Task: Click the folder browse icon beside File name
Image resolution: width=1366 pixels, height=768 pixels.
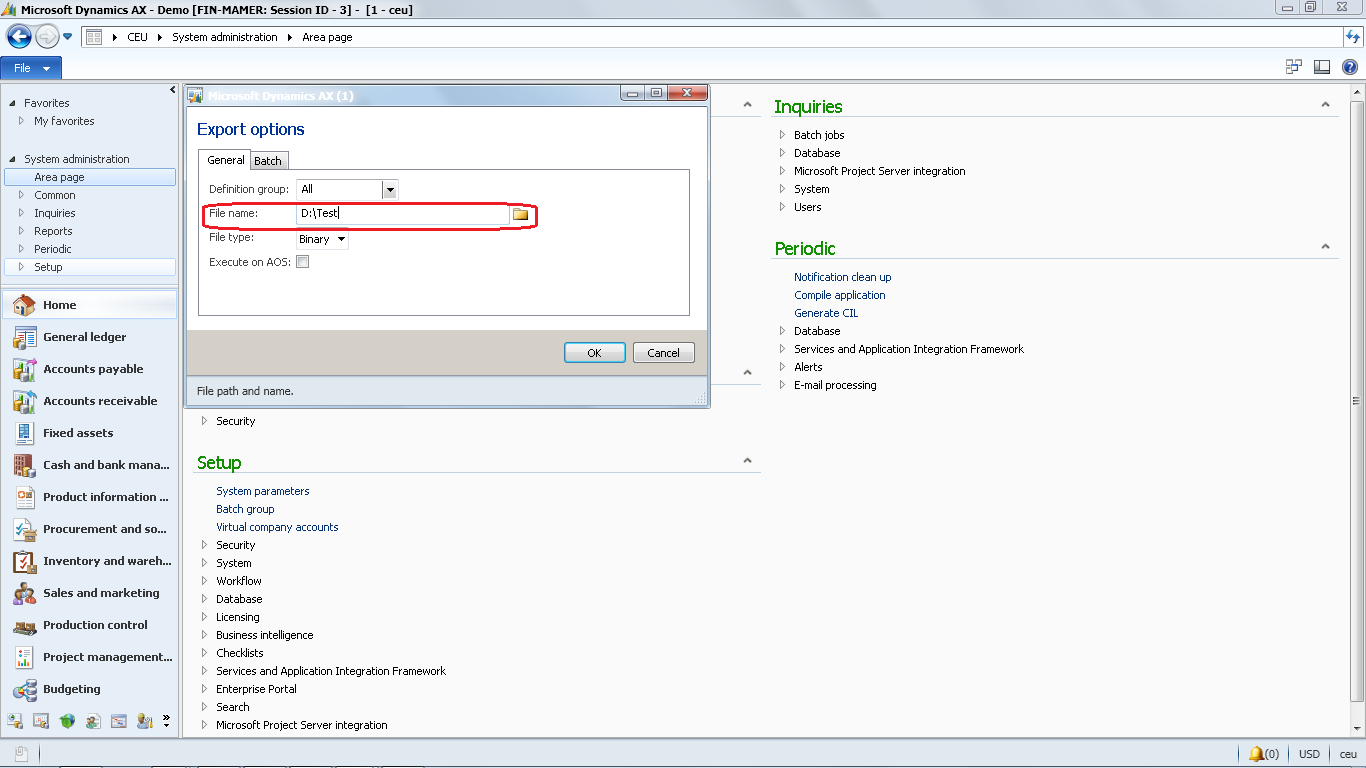Action: [520, 214]
